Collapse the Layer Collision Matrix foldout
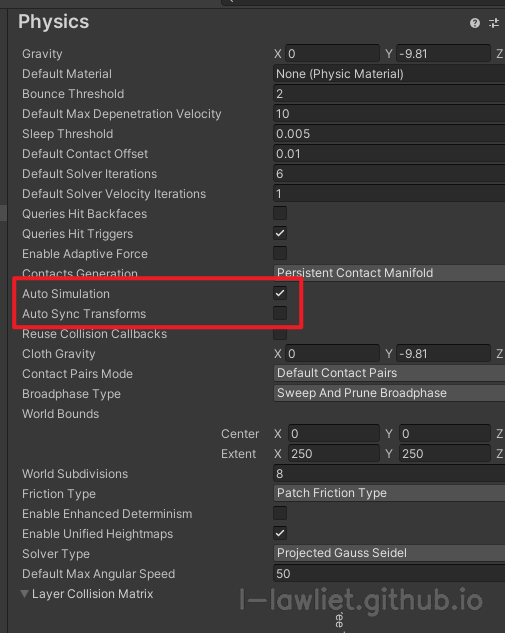Viewport: 505px width, 633px height. [x=25, y=594]
